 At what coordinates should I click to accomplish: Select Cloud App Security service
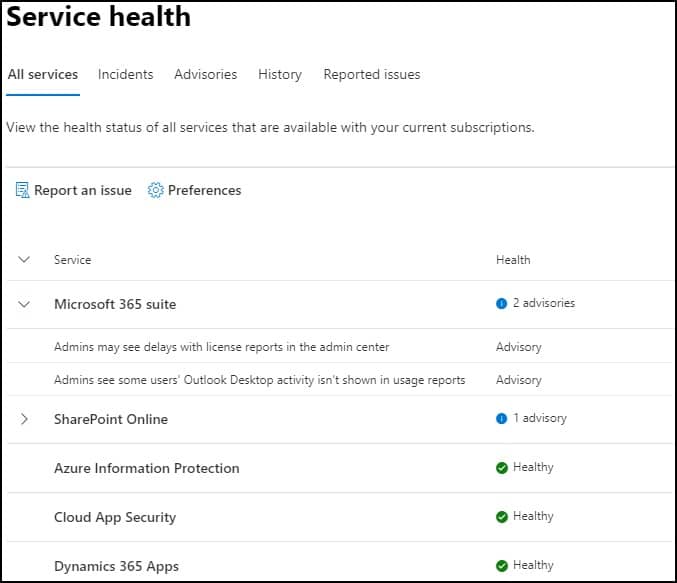(115, 517)
